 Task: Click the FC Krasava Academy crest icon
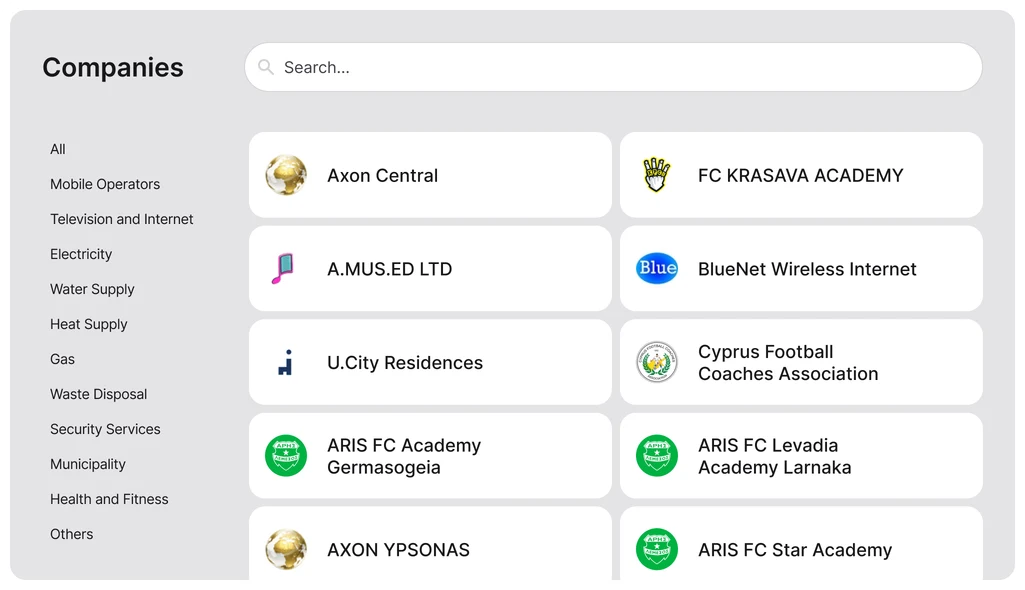click(x=657, y=175)
